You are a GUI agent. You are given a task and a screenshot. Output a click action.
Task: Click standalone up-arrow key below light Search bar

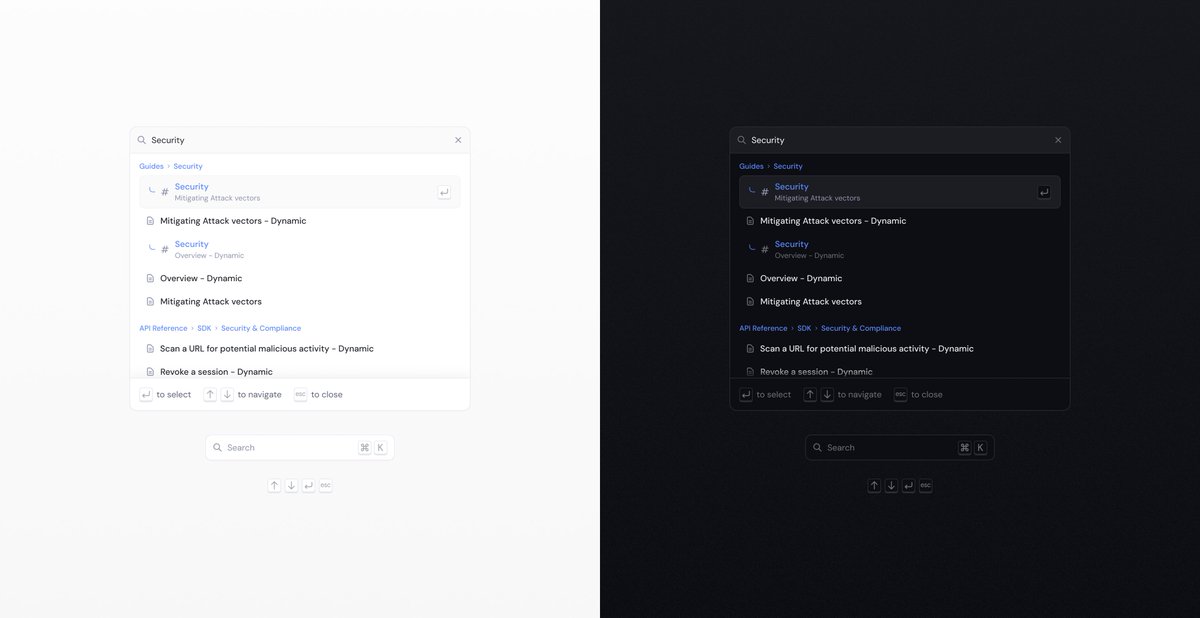274,486
